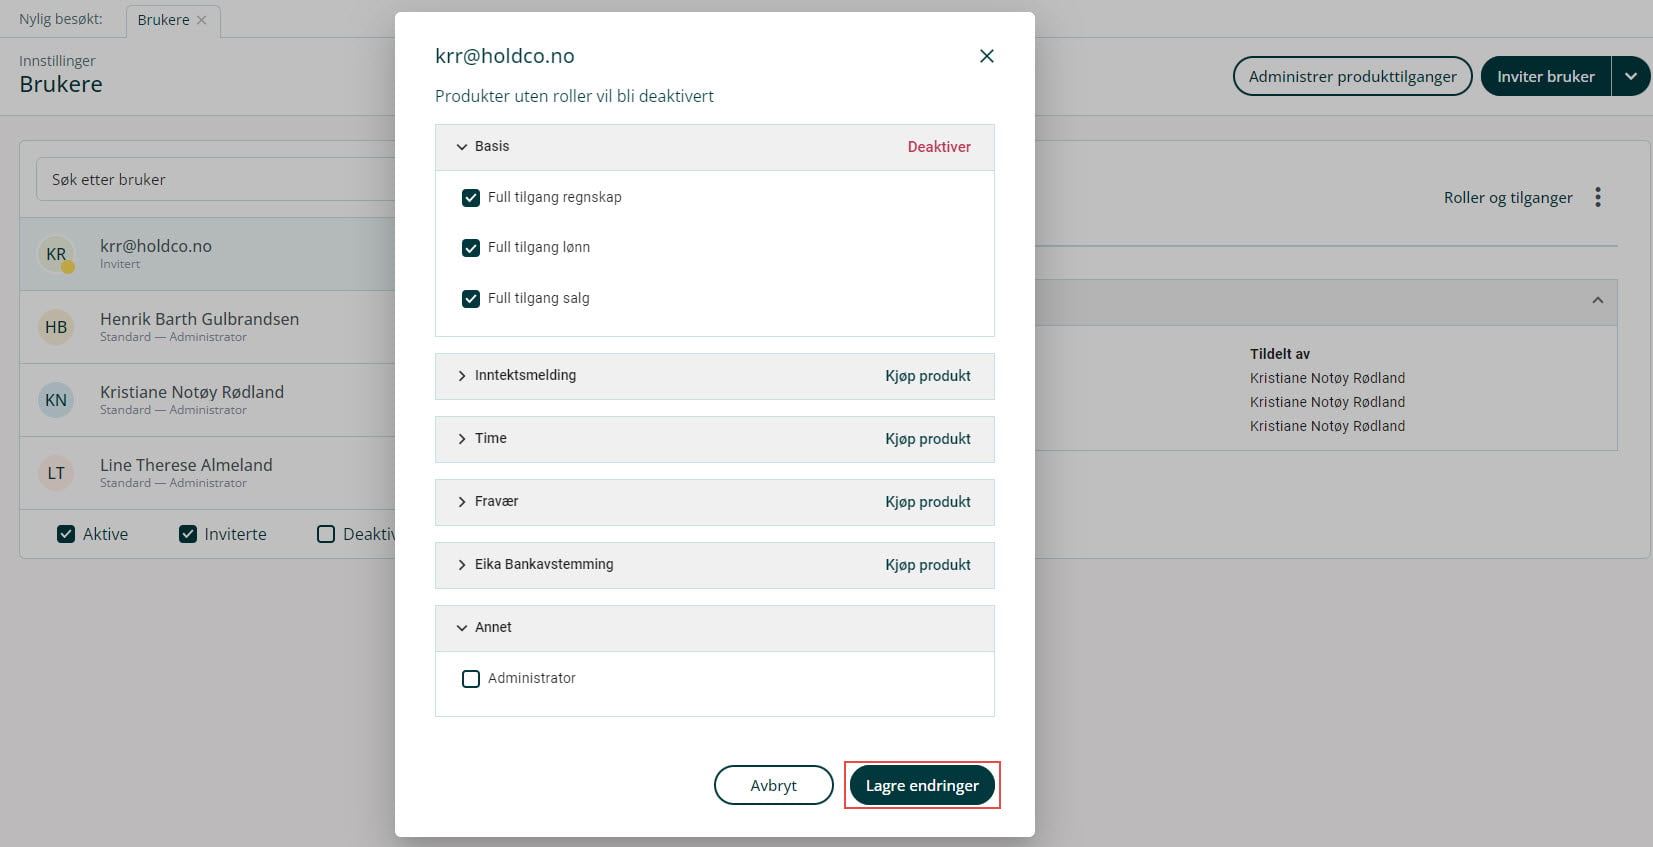
Task: Open the three-dot menu beside Roller og tilganger
Action: click(x=1598, y=197)
